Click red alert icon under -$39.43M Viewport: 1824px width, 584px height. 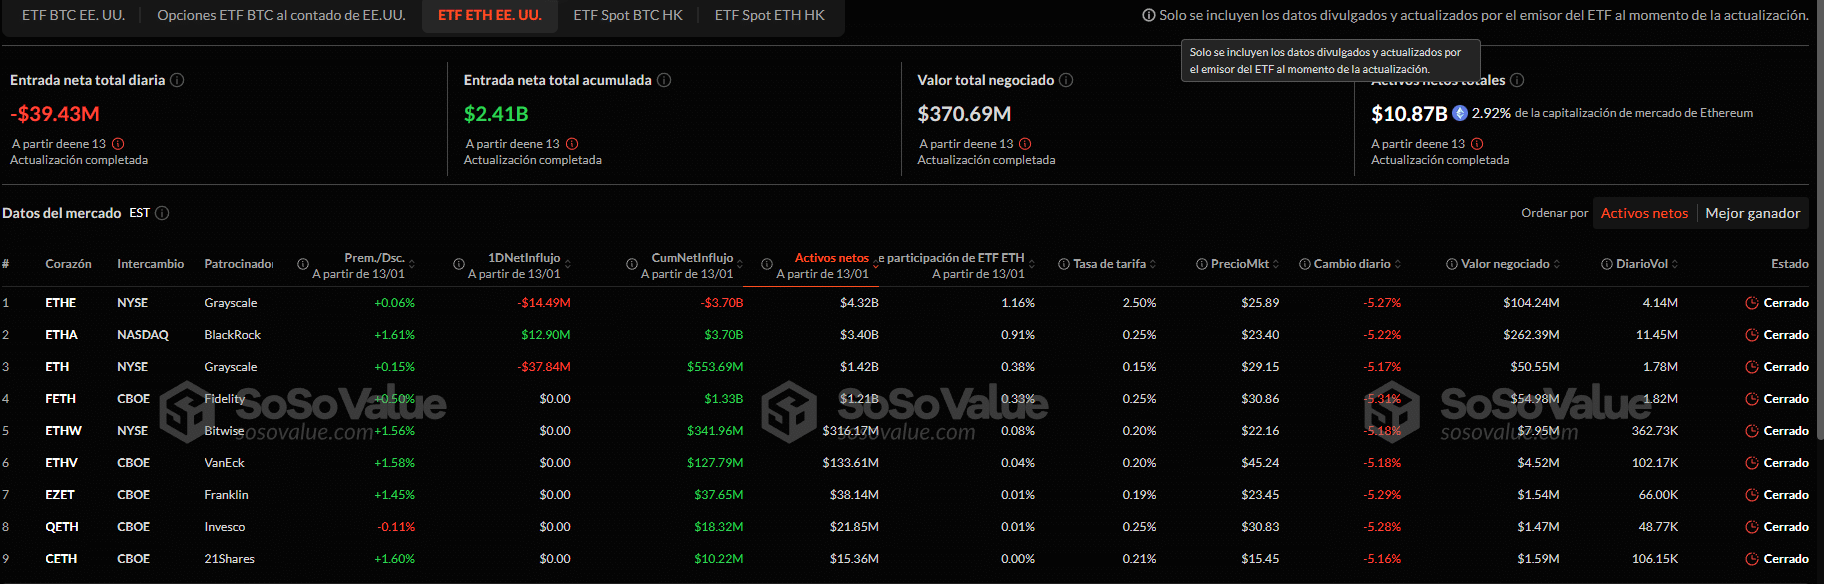pos(118,144)
